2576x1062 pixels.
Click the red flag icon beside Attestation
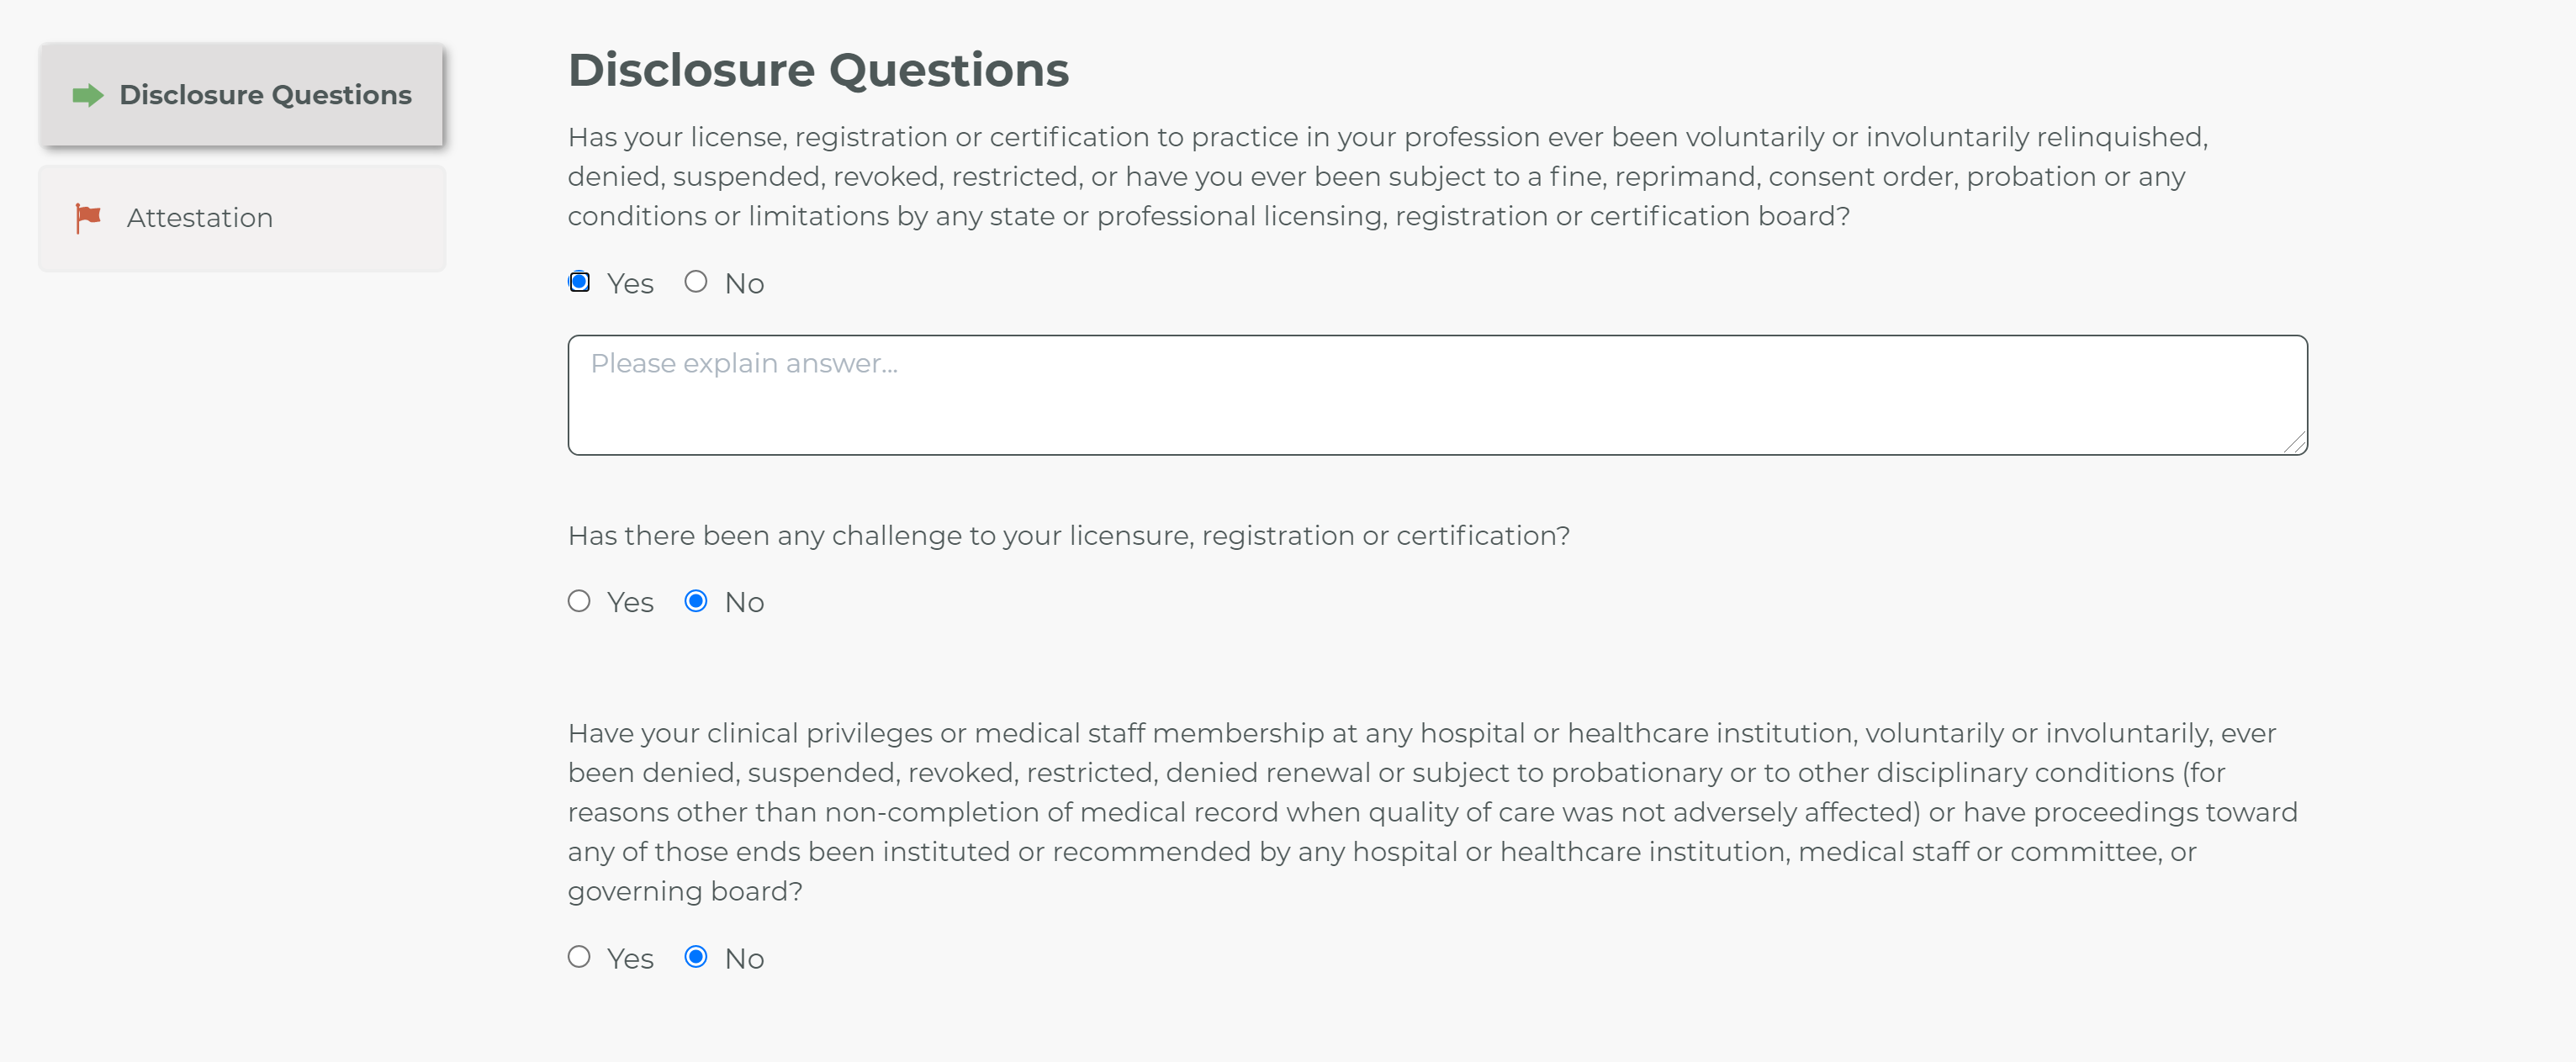tap(88, 218)
